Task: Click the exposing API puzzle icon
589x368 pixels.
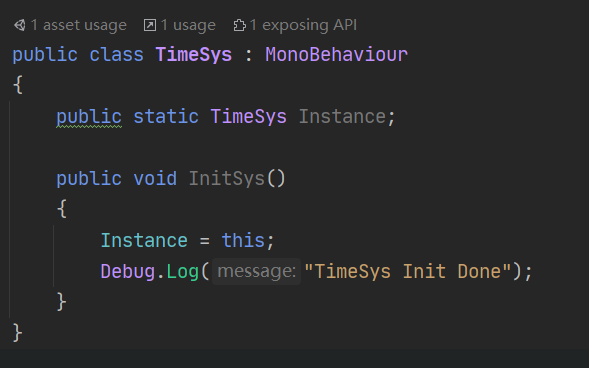Action: click(x=240, y=26)
